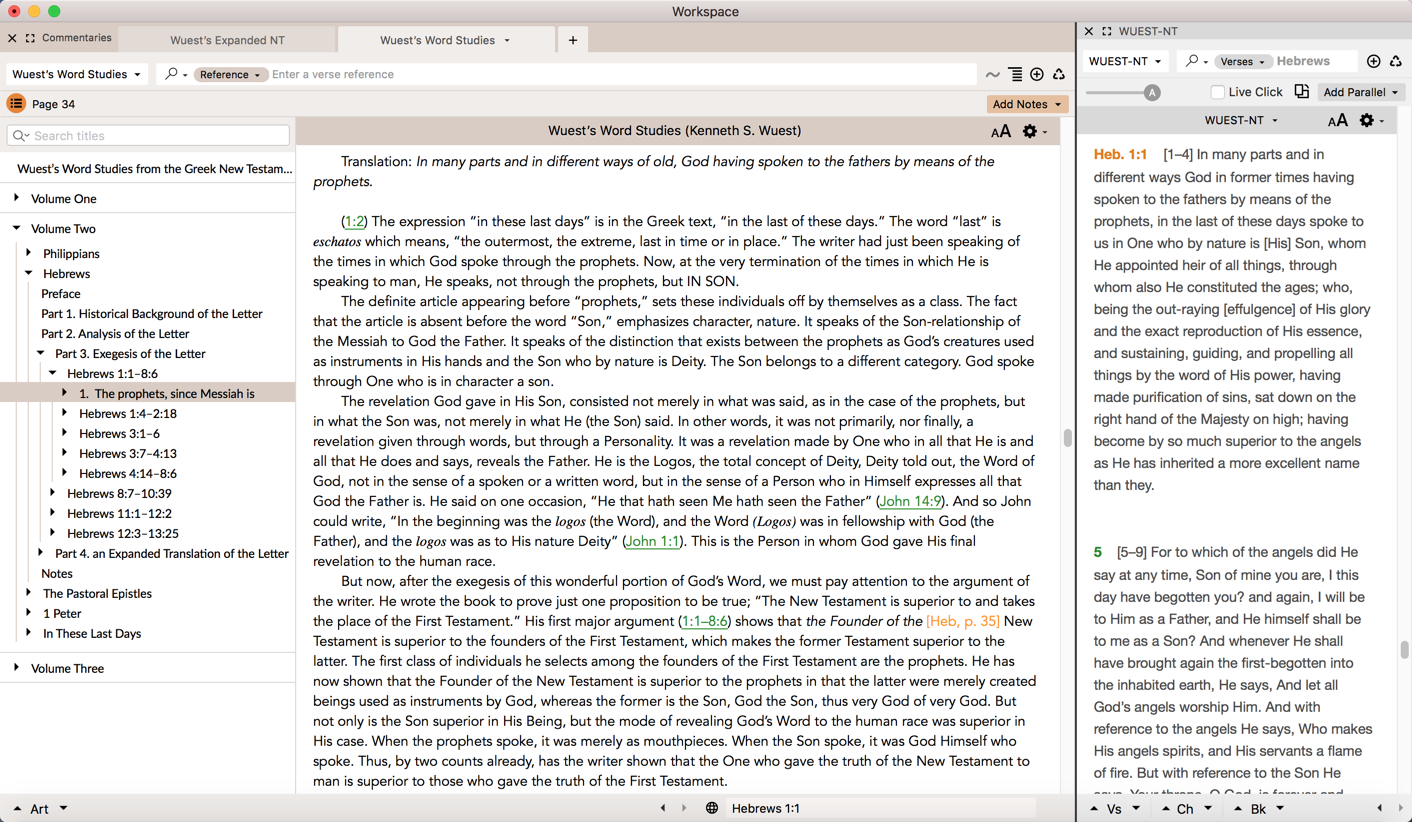Click the up arrow next to Bk
Image resolution: width=1412 pixels, height=822 pixels.
click(1238, 808)
